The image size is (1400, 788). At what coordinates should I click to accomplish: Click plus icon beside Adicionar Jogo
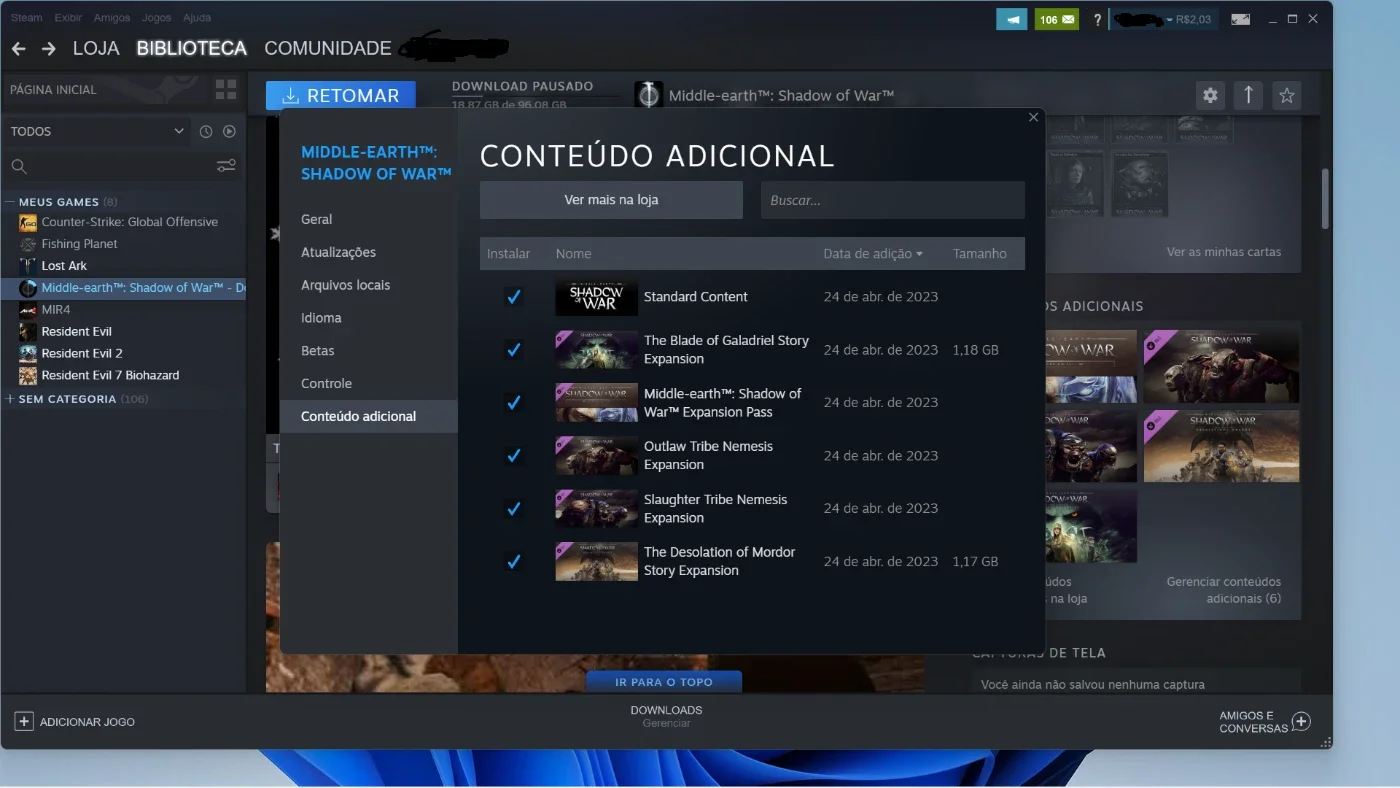pos(24,721)
